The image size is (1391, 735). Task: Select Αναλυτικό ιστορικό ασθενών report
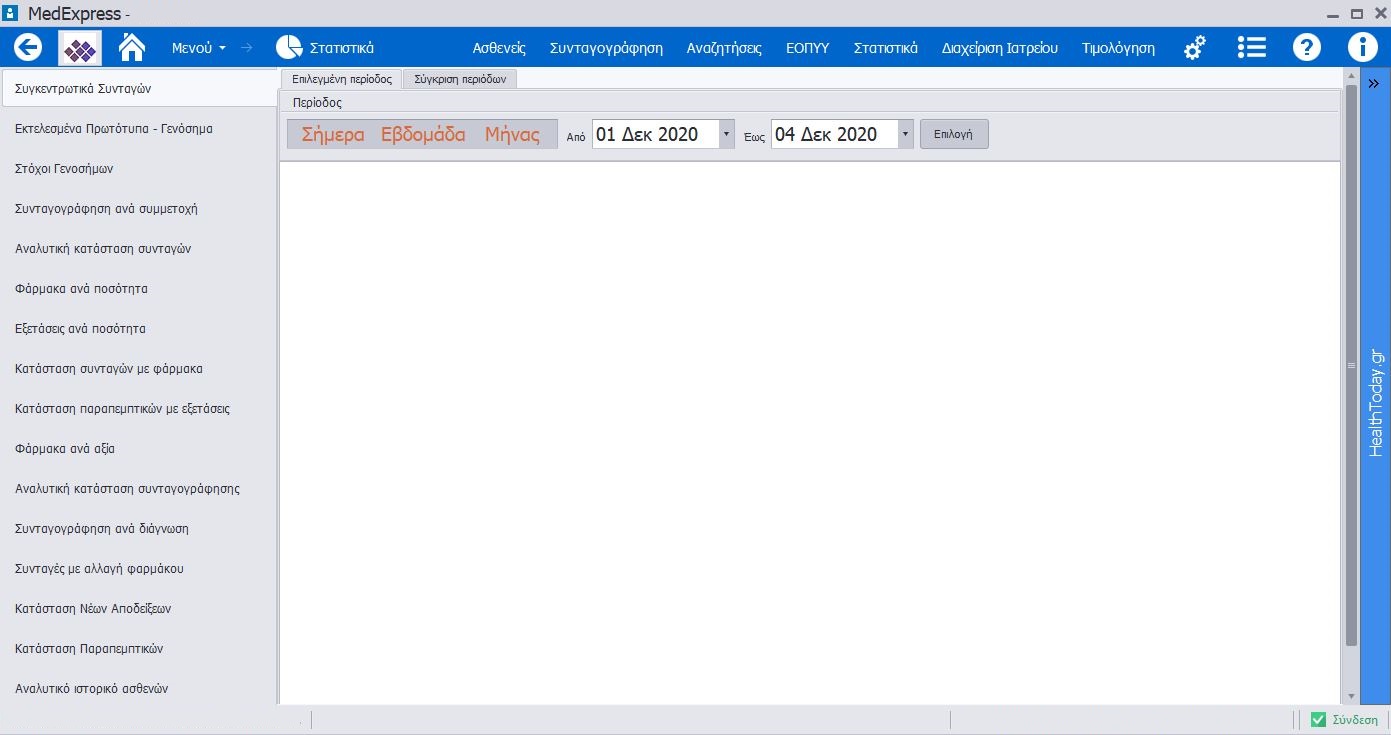(138, 688)
